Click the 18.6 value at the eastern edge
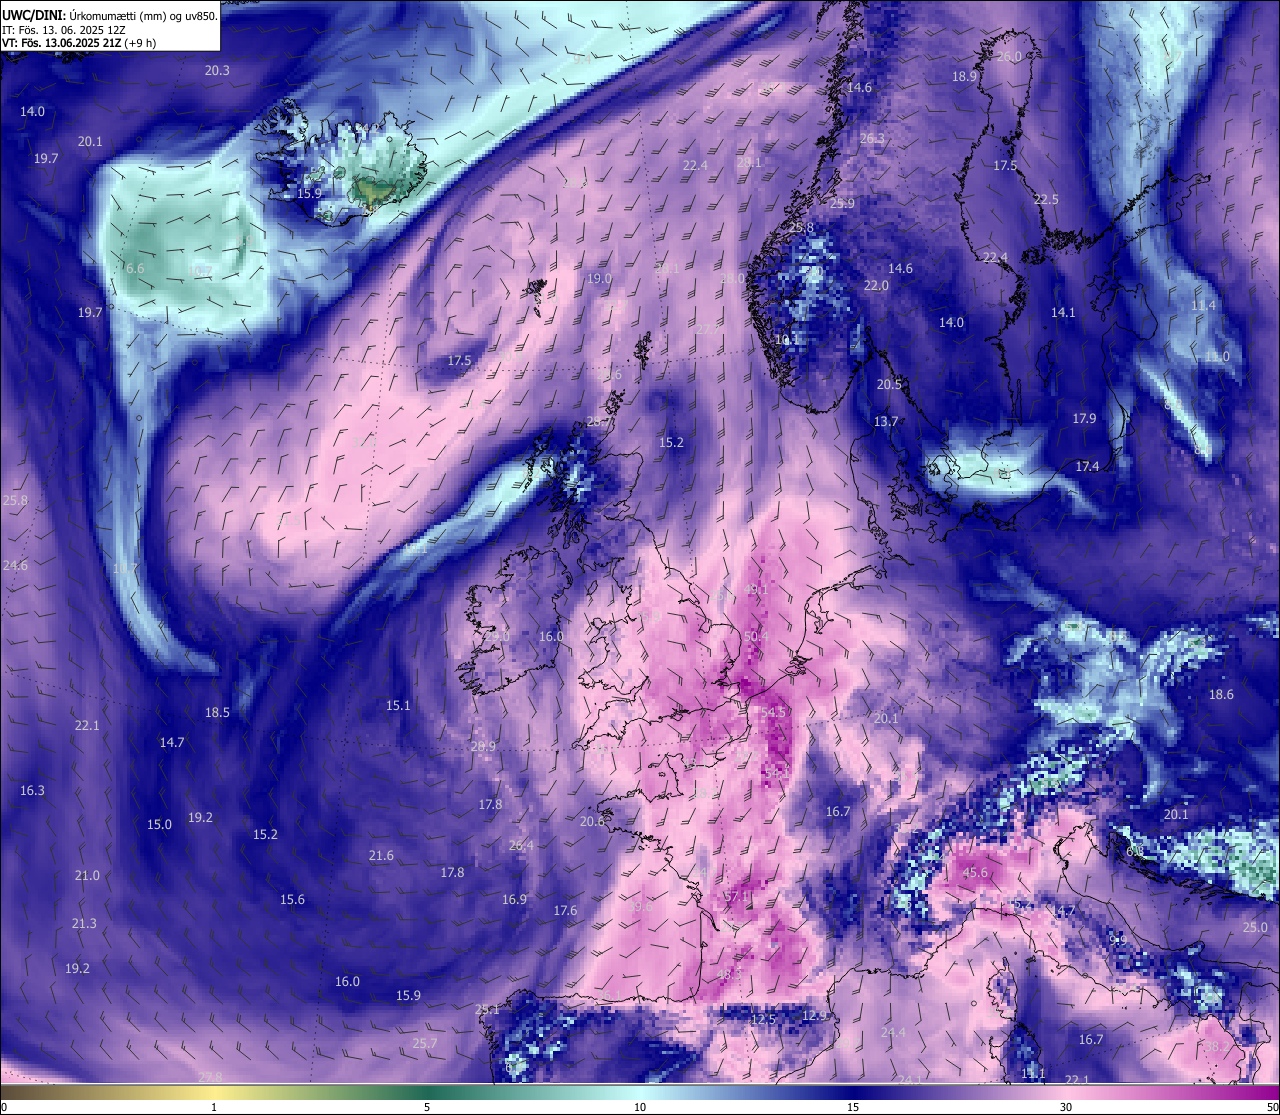The width and height of the screenshot is (1280, 1115). (1221, 695)
